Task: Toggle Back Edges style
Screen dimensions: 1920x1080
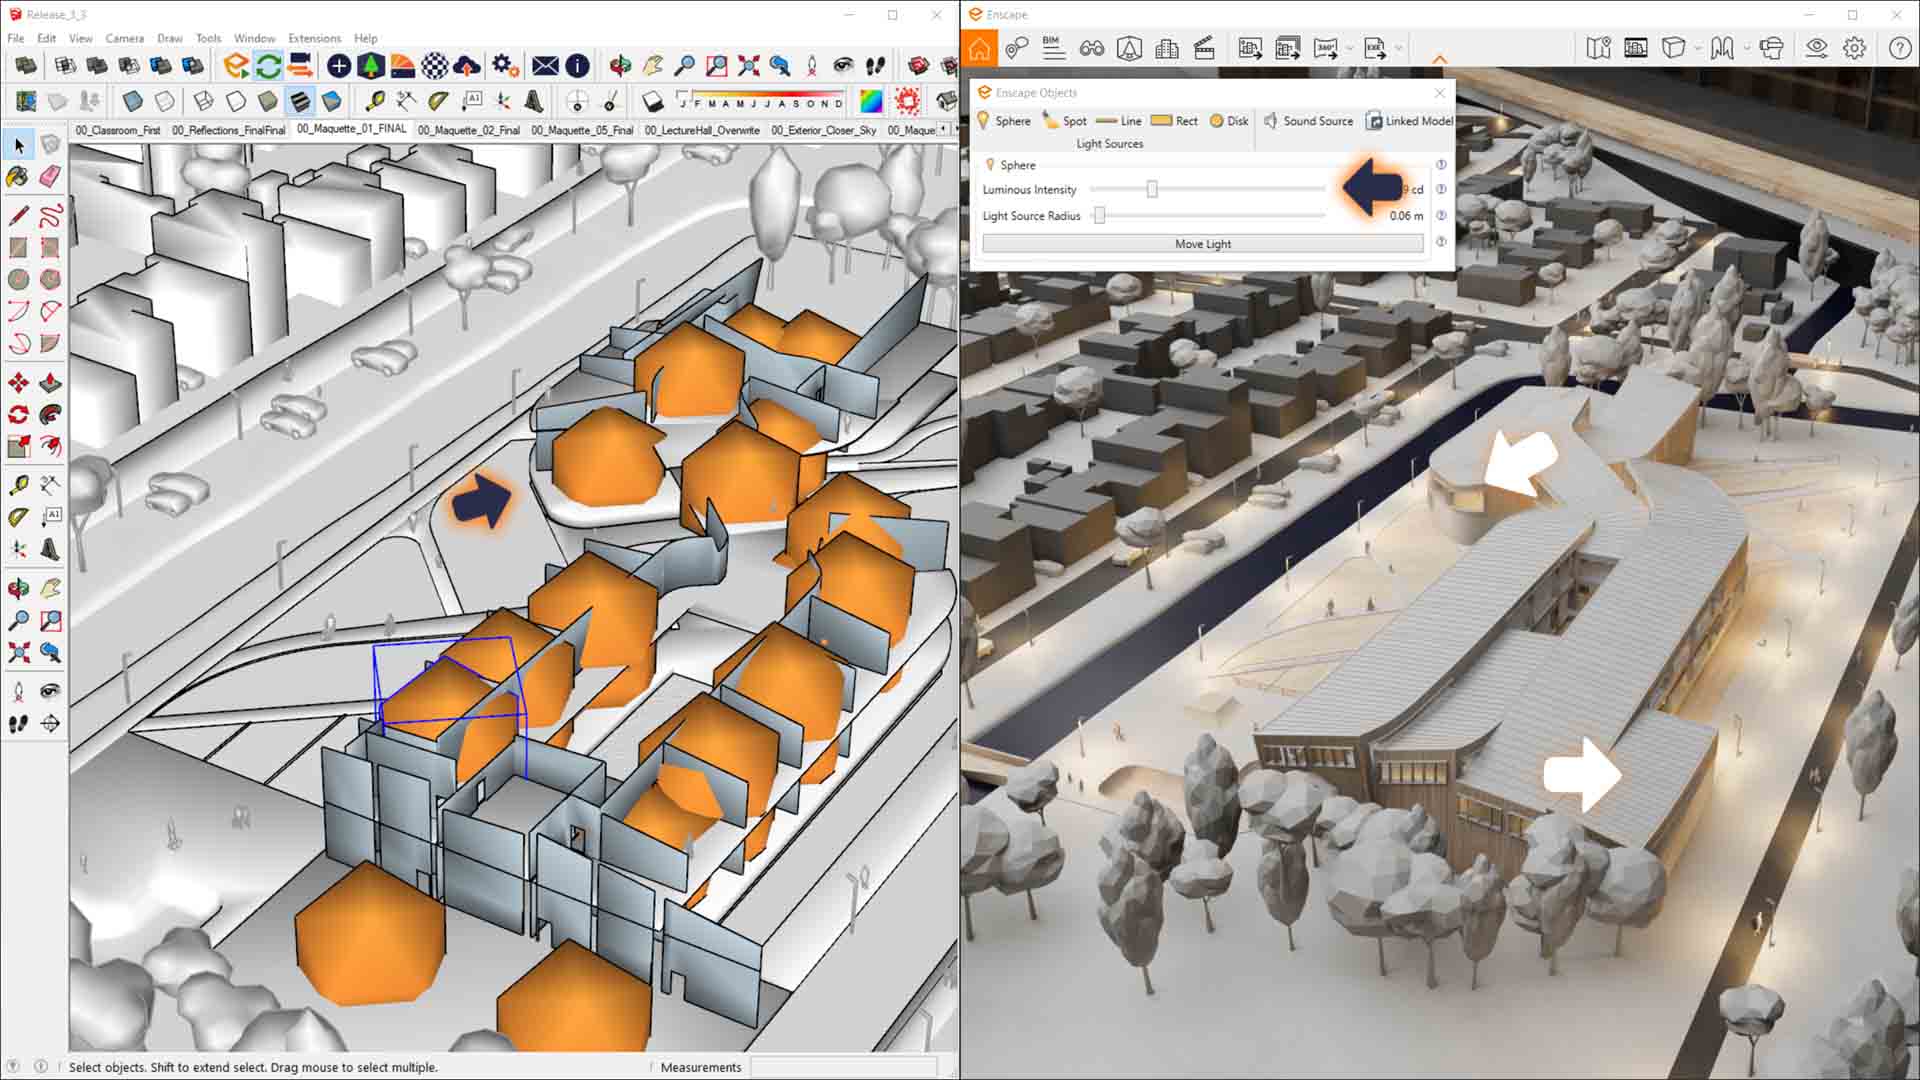Action: (x=164, y=101)
